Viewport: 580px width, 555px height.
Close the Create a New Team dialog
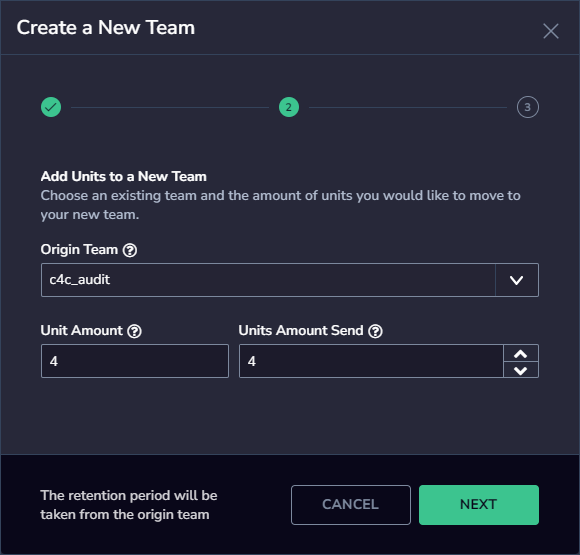(x=551, y=31)
